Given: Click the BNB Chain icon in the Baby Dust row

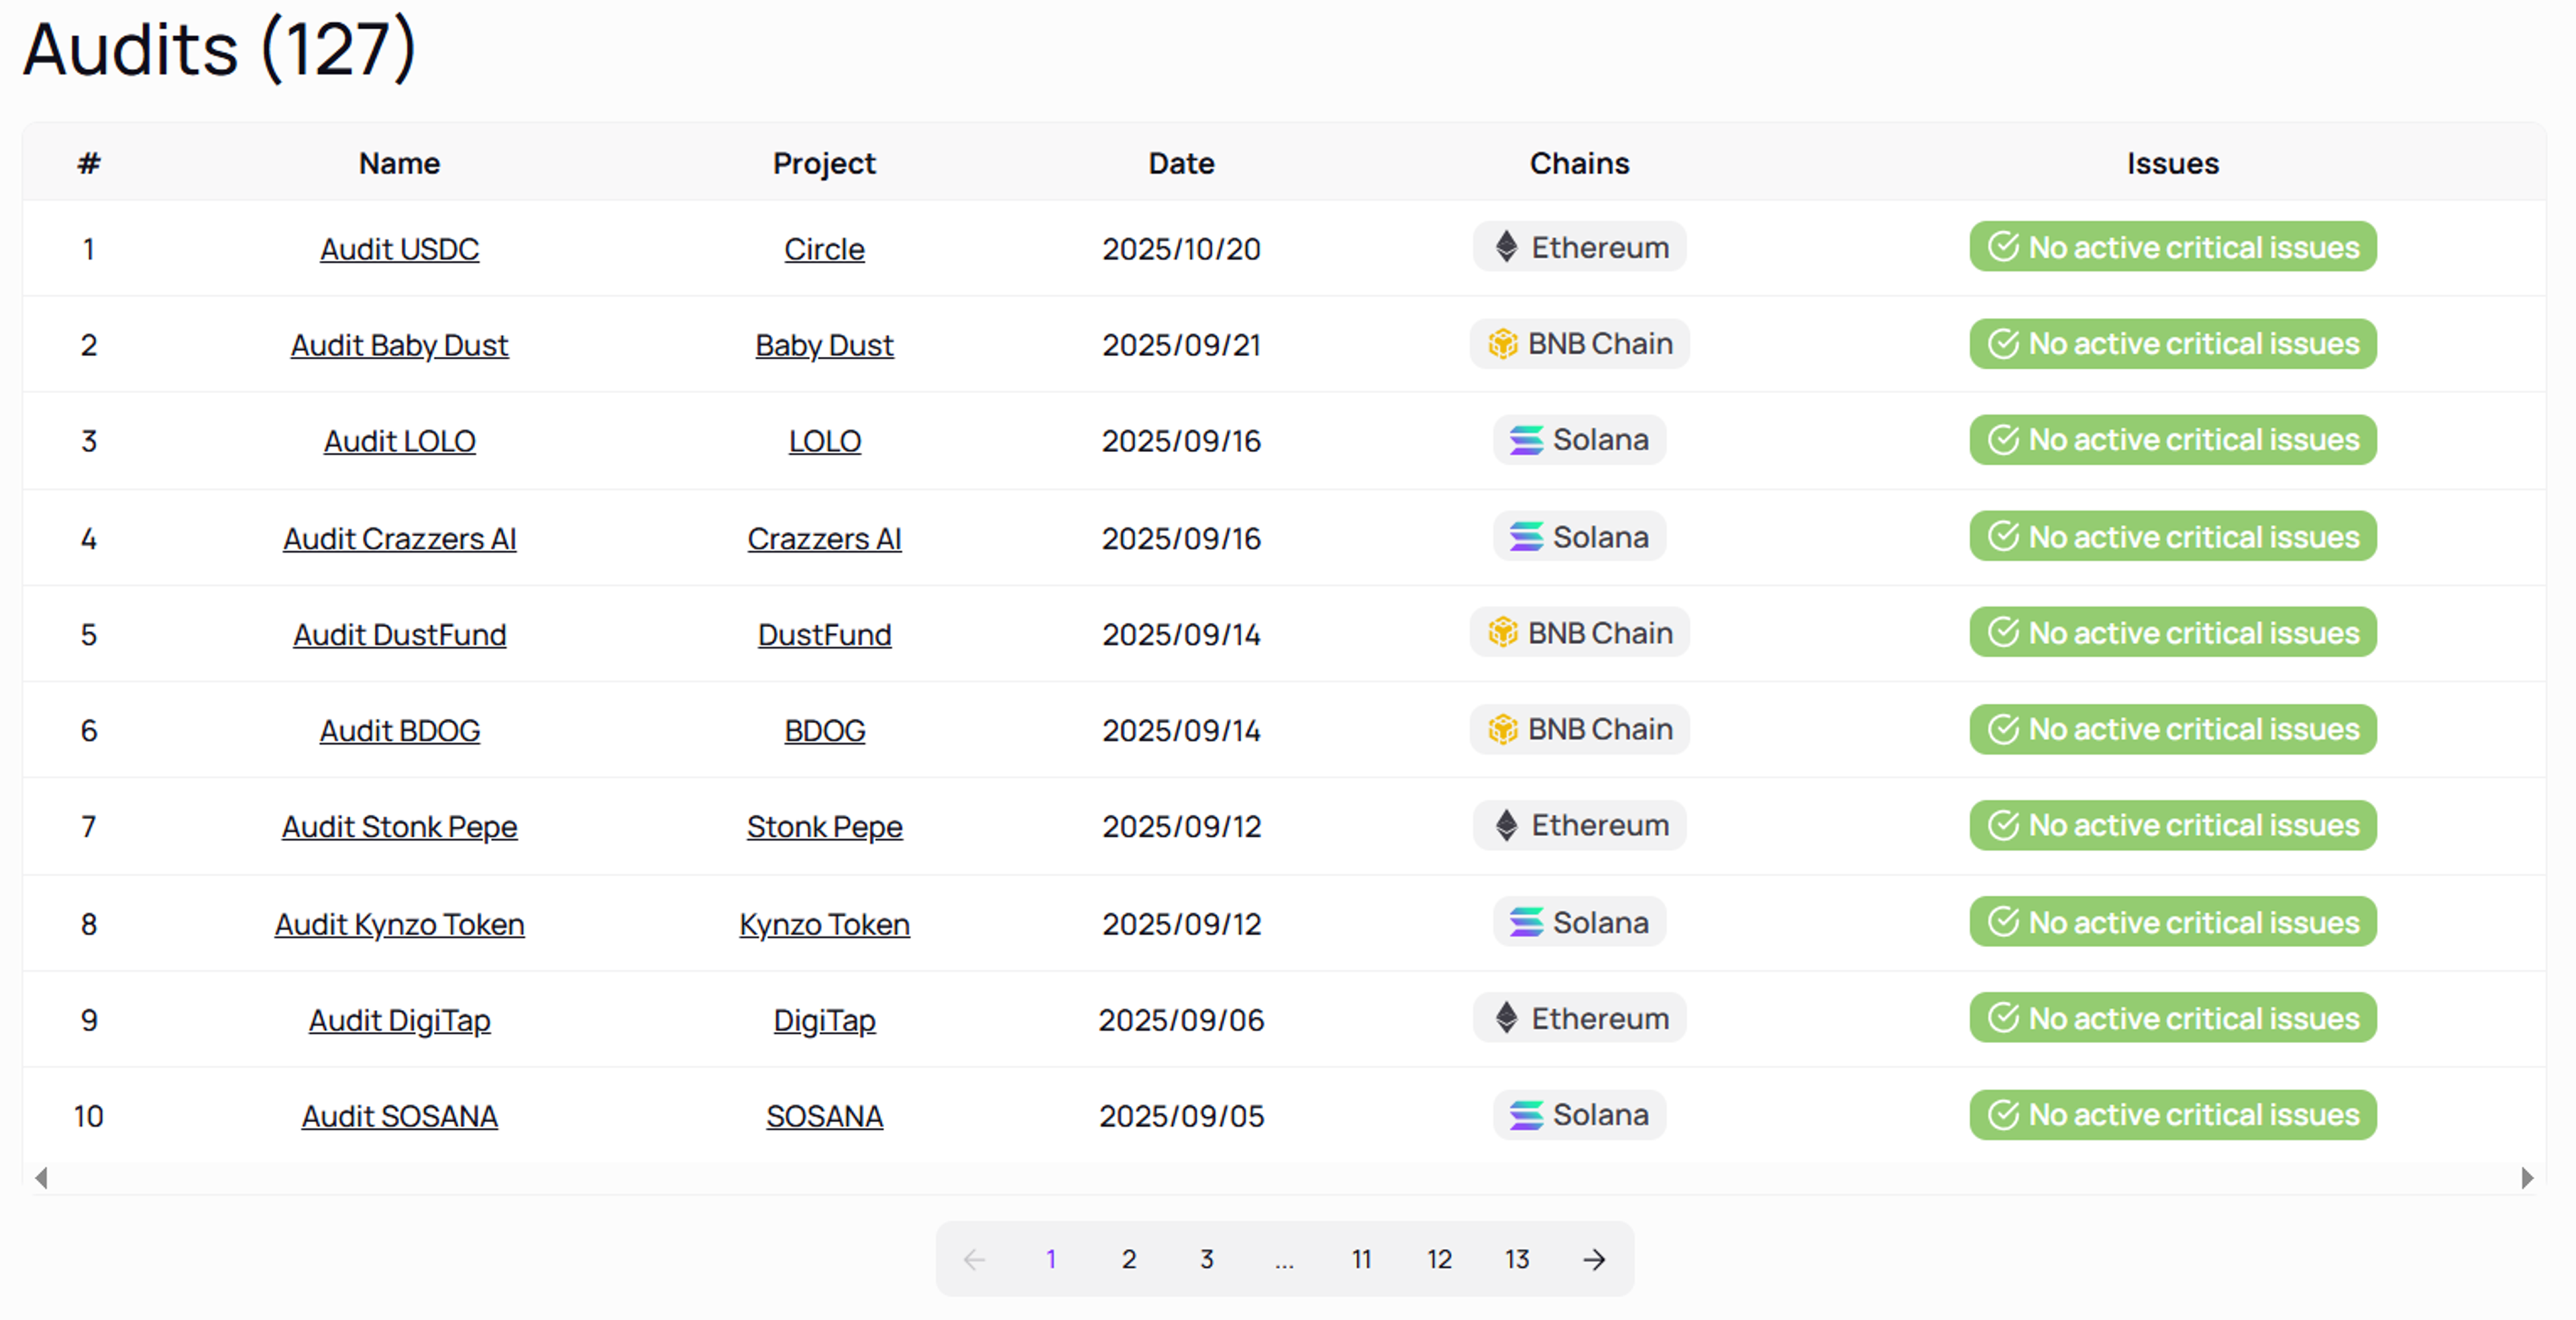Looking at the screenshot, I should pyautogui.click(x=1502, y=344).
